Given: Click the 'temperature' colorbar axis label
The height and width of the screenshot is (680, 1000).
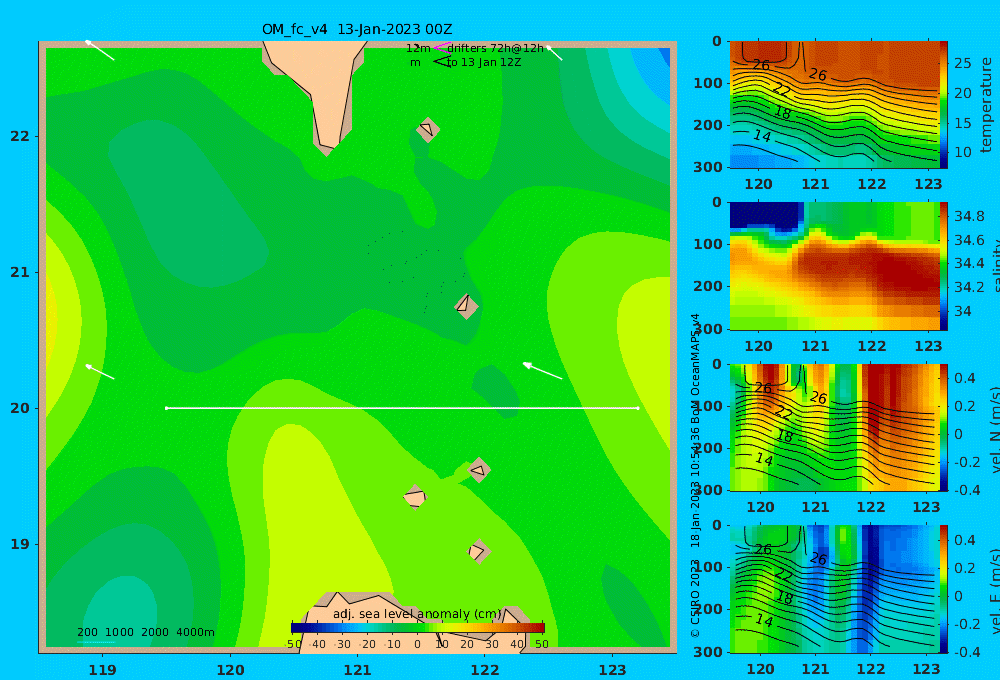Looking at the screenshot, I should click(986, 105).
